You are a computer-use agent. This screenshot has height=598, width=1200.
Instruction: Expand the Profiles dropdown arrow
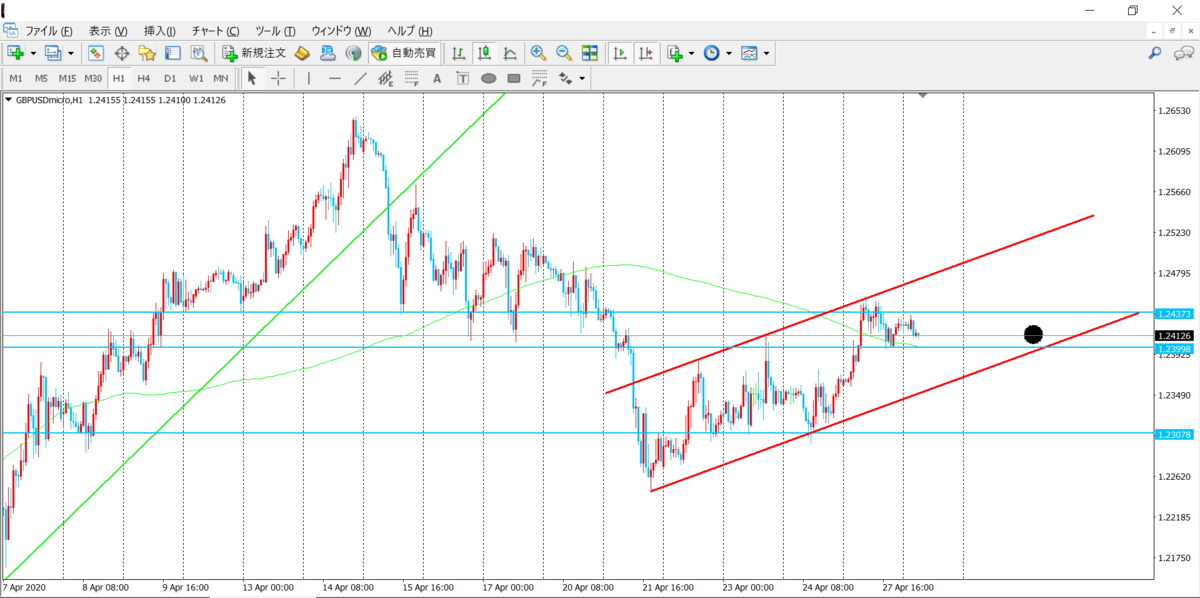(x=70, y=53)
